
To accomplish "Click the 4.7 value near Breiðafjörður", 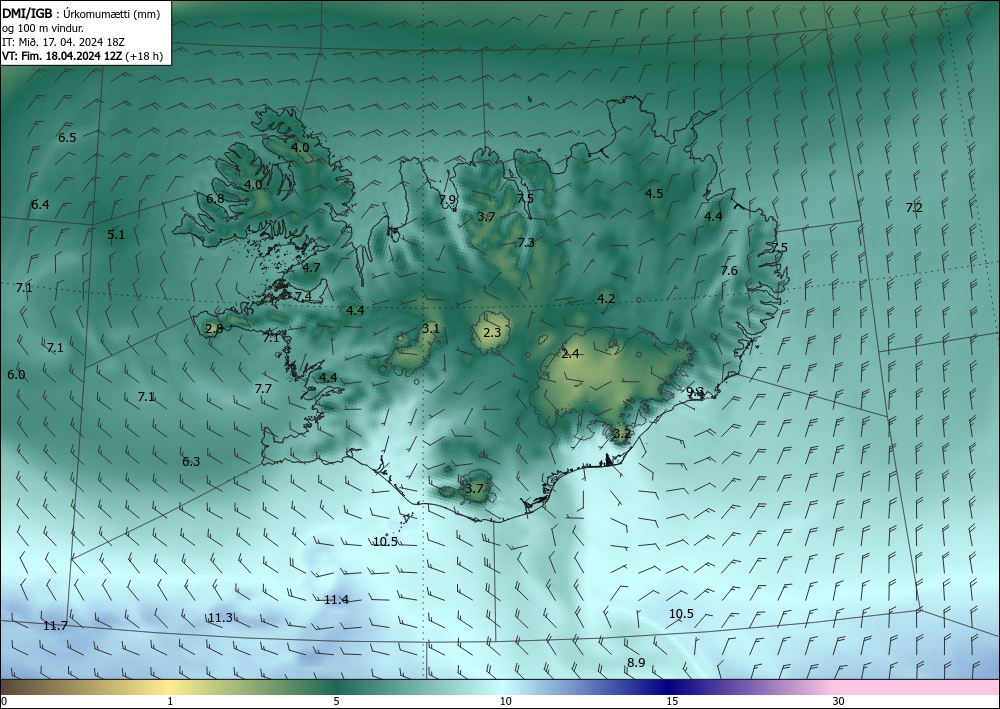I will coord(311,268).
